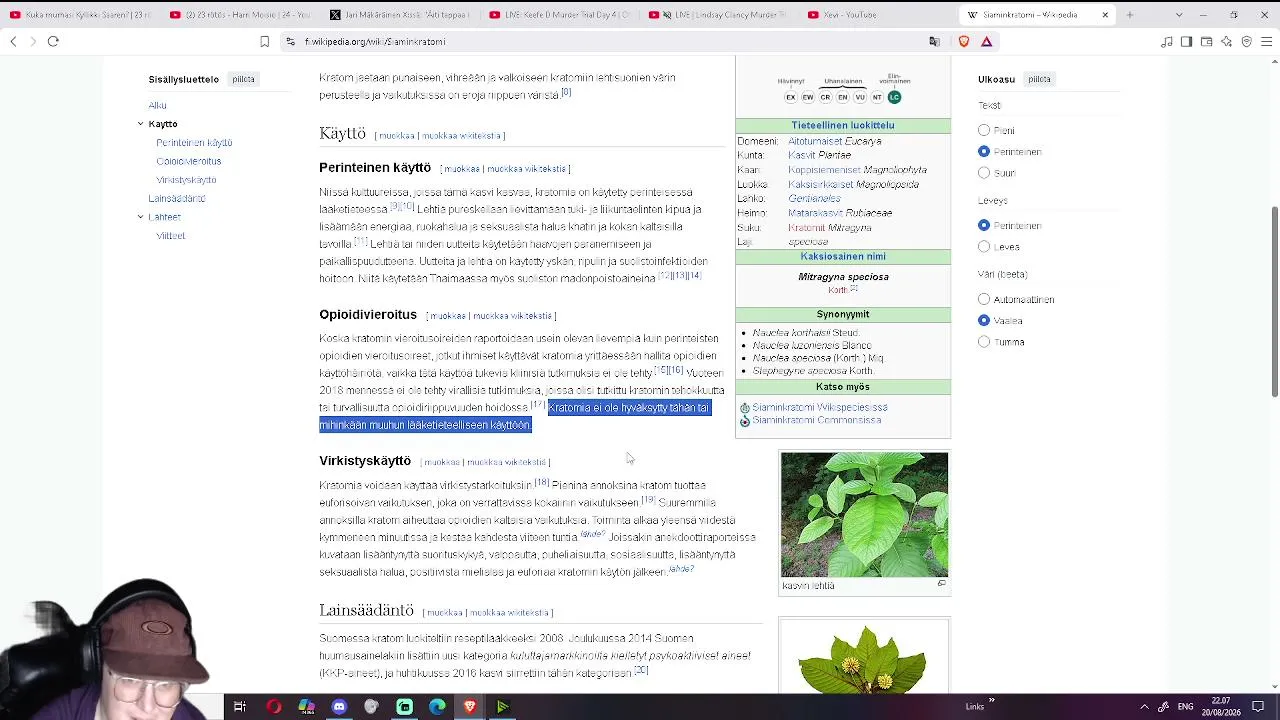1280x720 pixels.
Task: Launch Opera from the taskbar
Action: 273,707
